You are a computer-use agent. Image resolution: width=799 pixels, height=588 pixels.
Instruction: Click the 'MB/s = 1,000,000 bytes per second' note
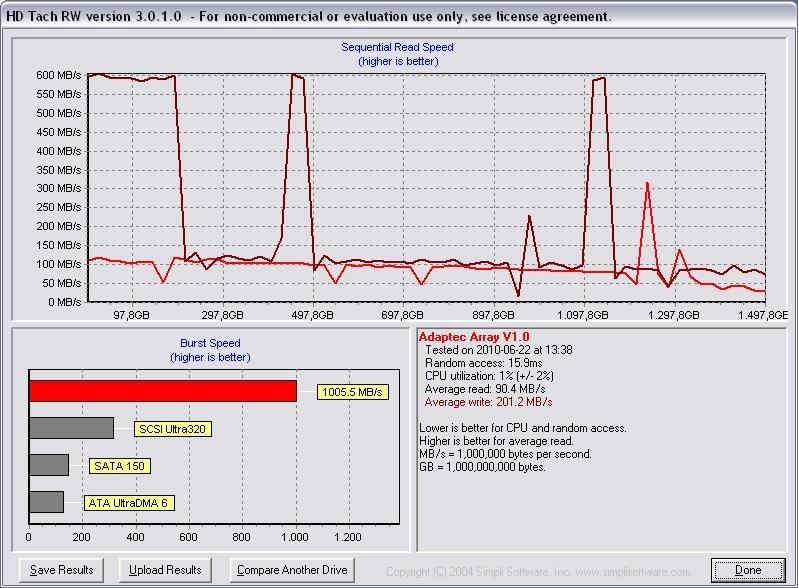point(505,454)
